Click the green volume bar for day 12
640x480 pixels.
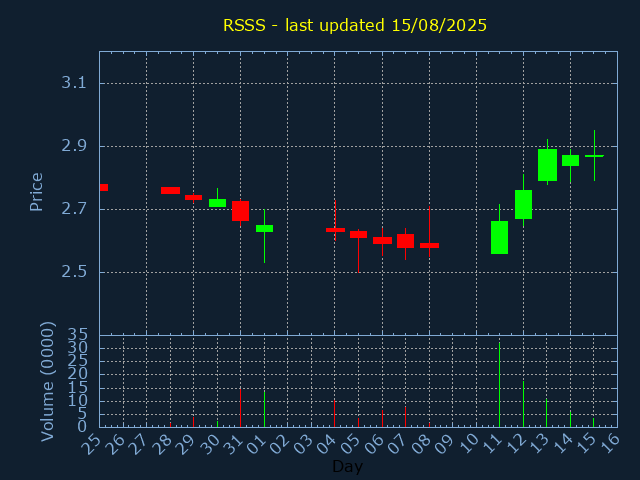point(523,404)
